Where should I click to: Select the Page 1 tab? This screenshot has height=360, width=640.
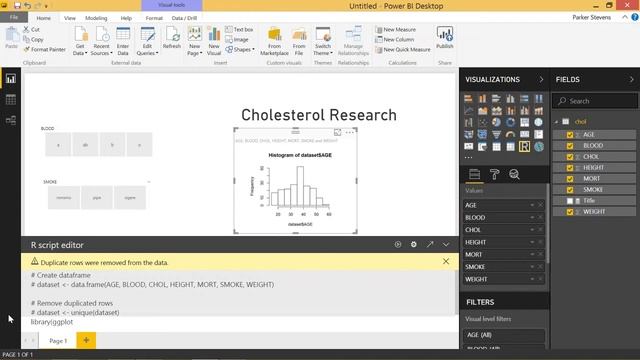point(58,340)
